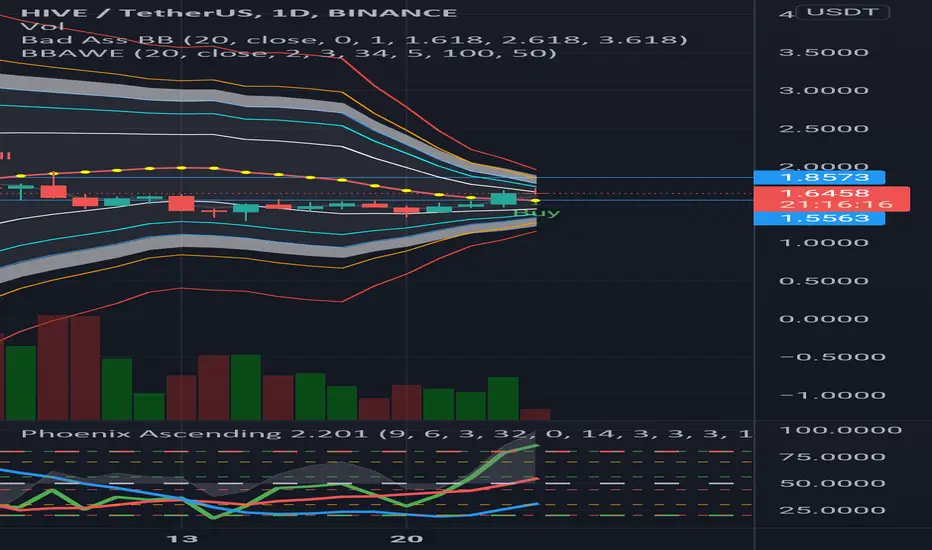Click the 50.0000 oscillator scale value
Viewport: 932px width, 550px height.
(832, 483)
